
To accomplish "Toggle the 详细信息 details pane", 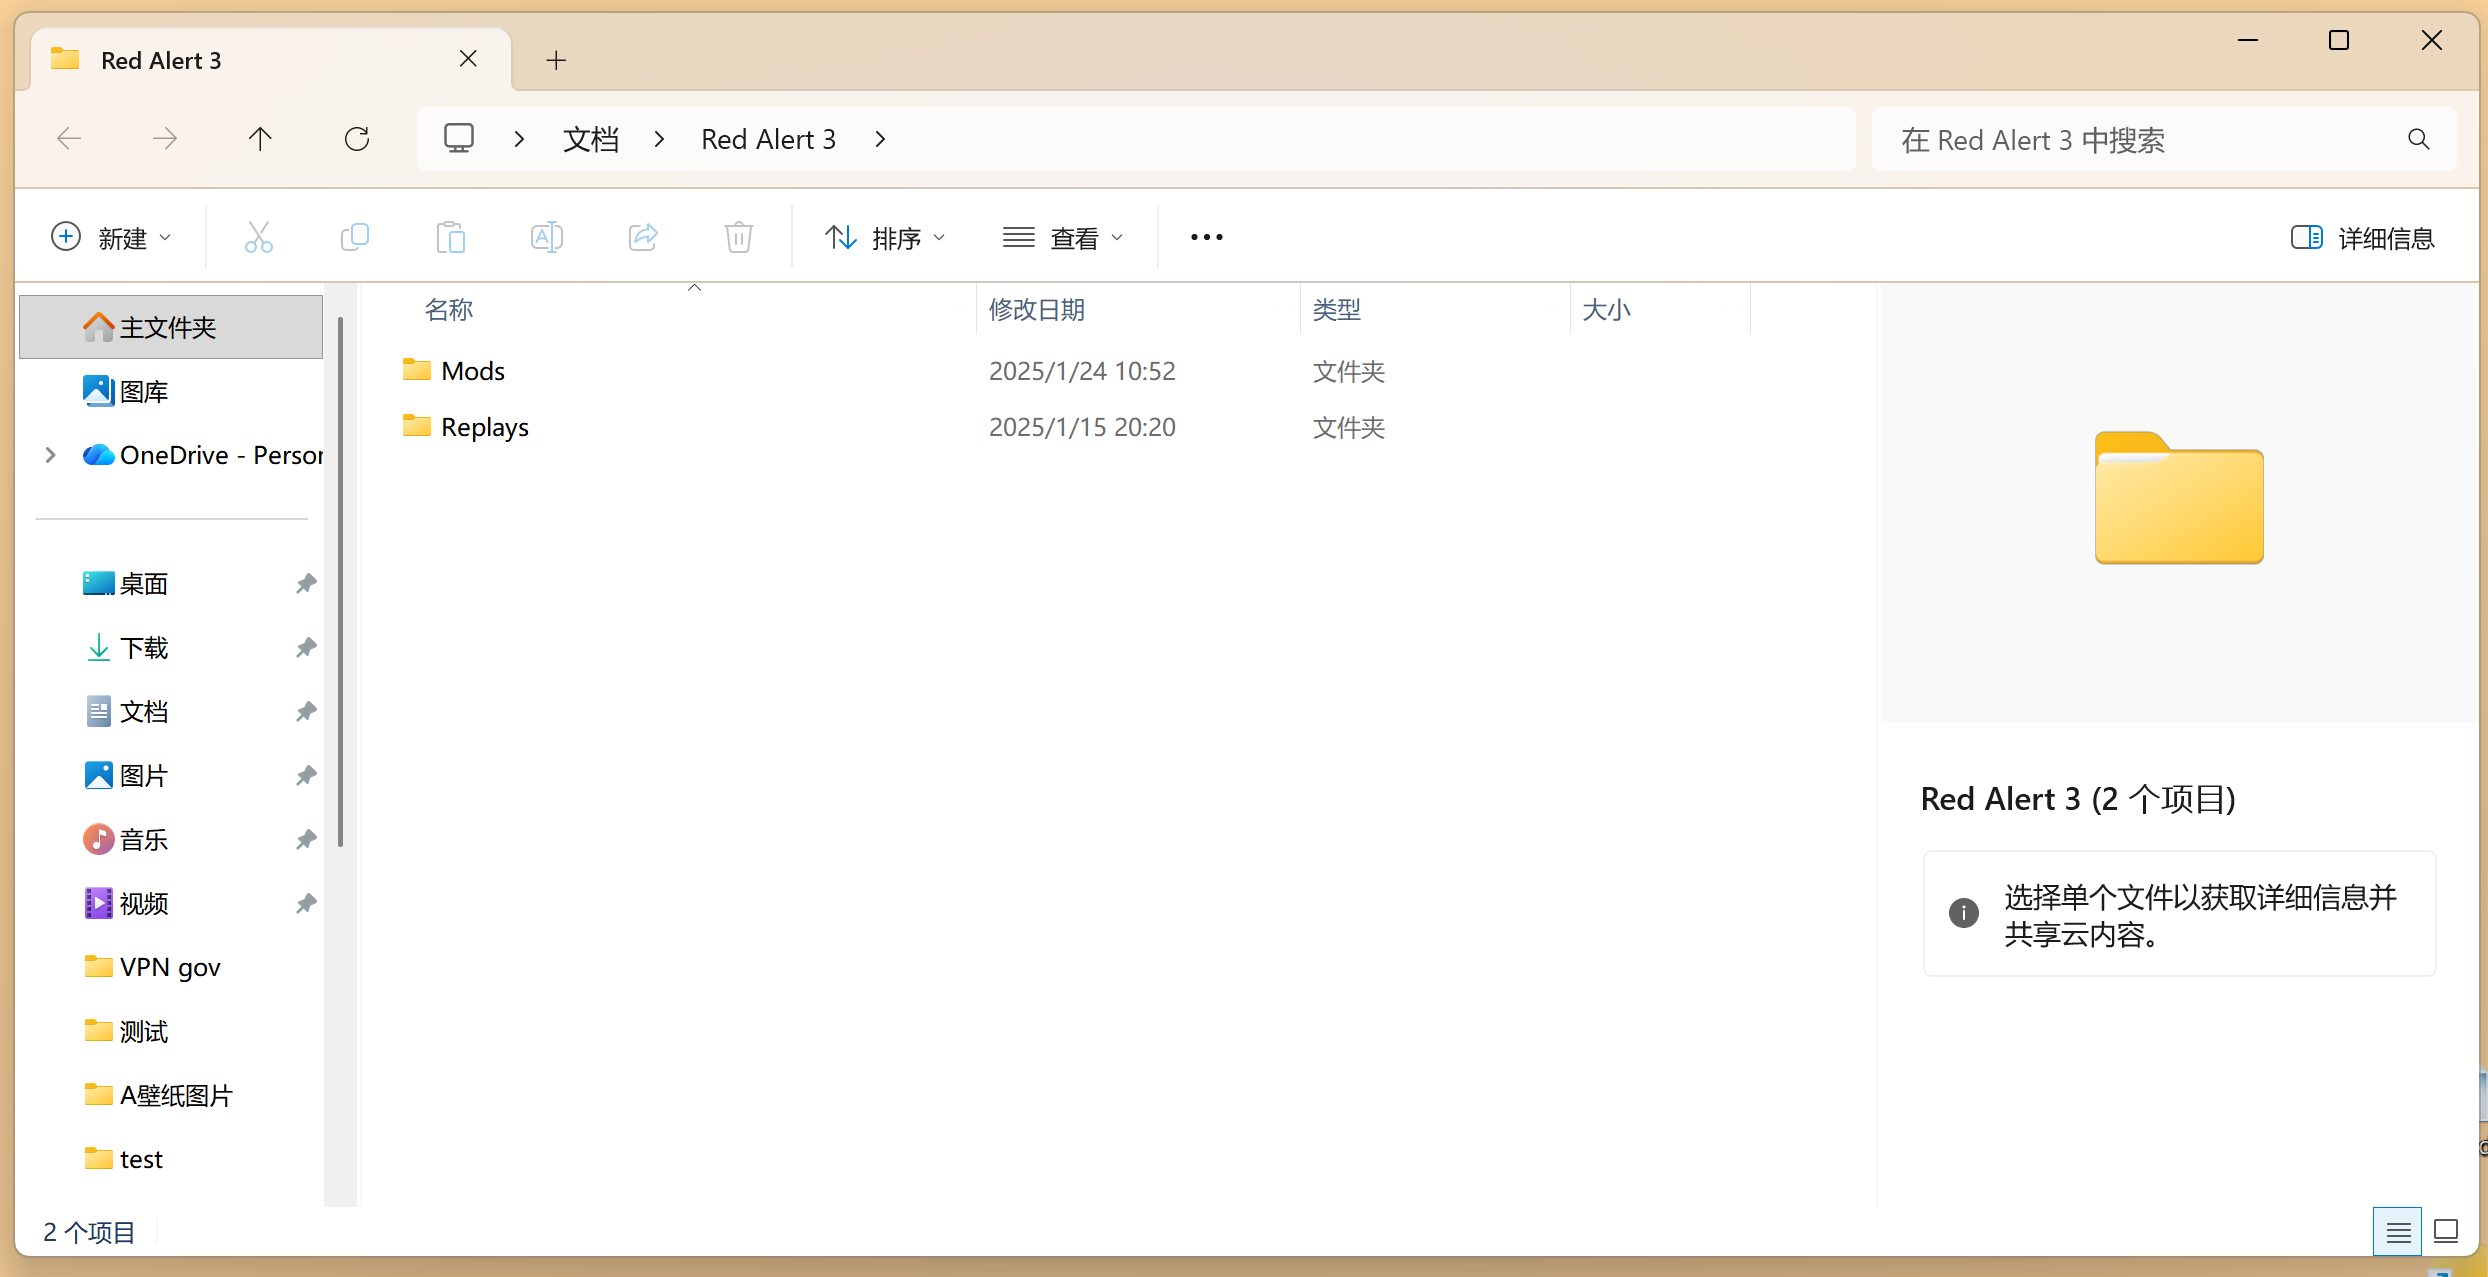I will click(x=2362, y=238).
